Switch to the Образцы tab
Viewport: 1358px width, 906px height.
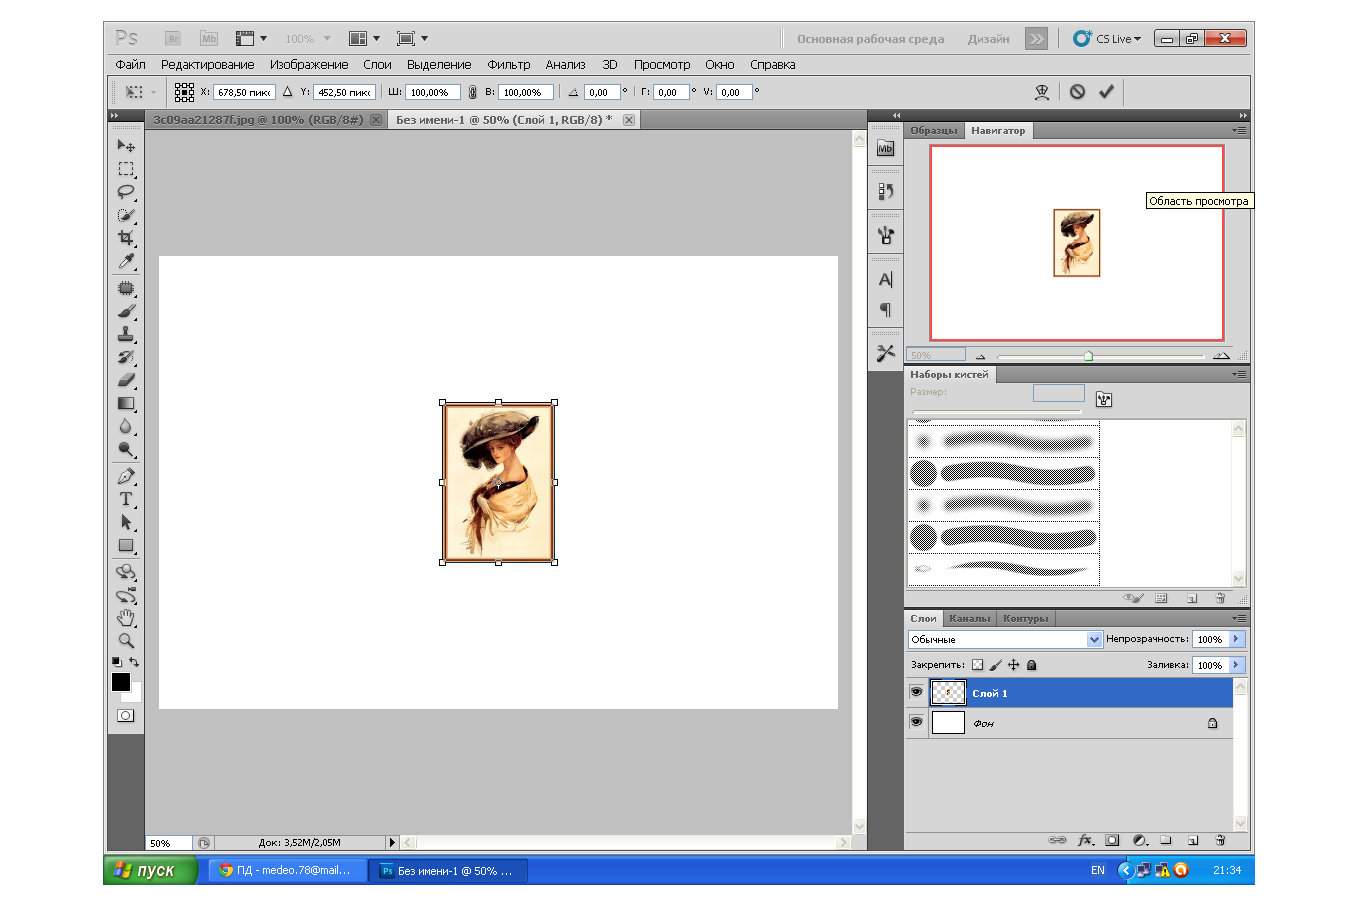coord(934,130)
